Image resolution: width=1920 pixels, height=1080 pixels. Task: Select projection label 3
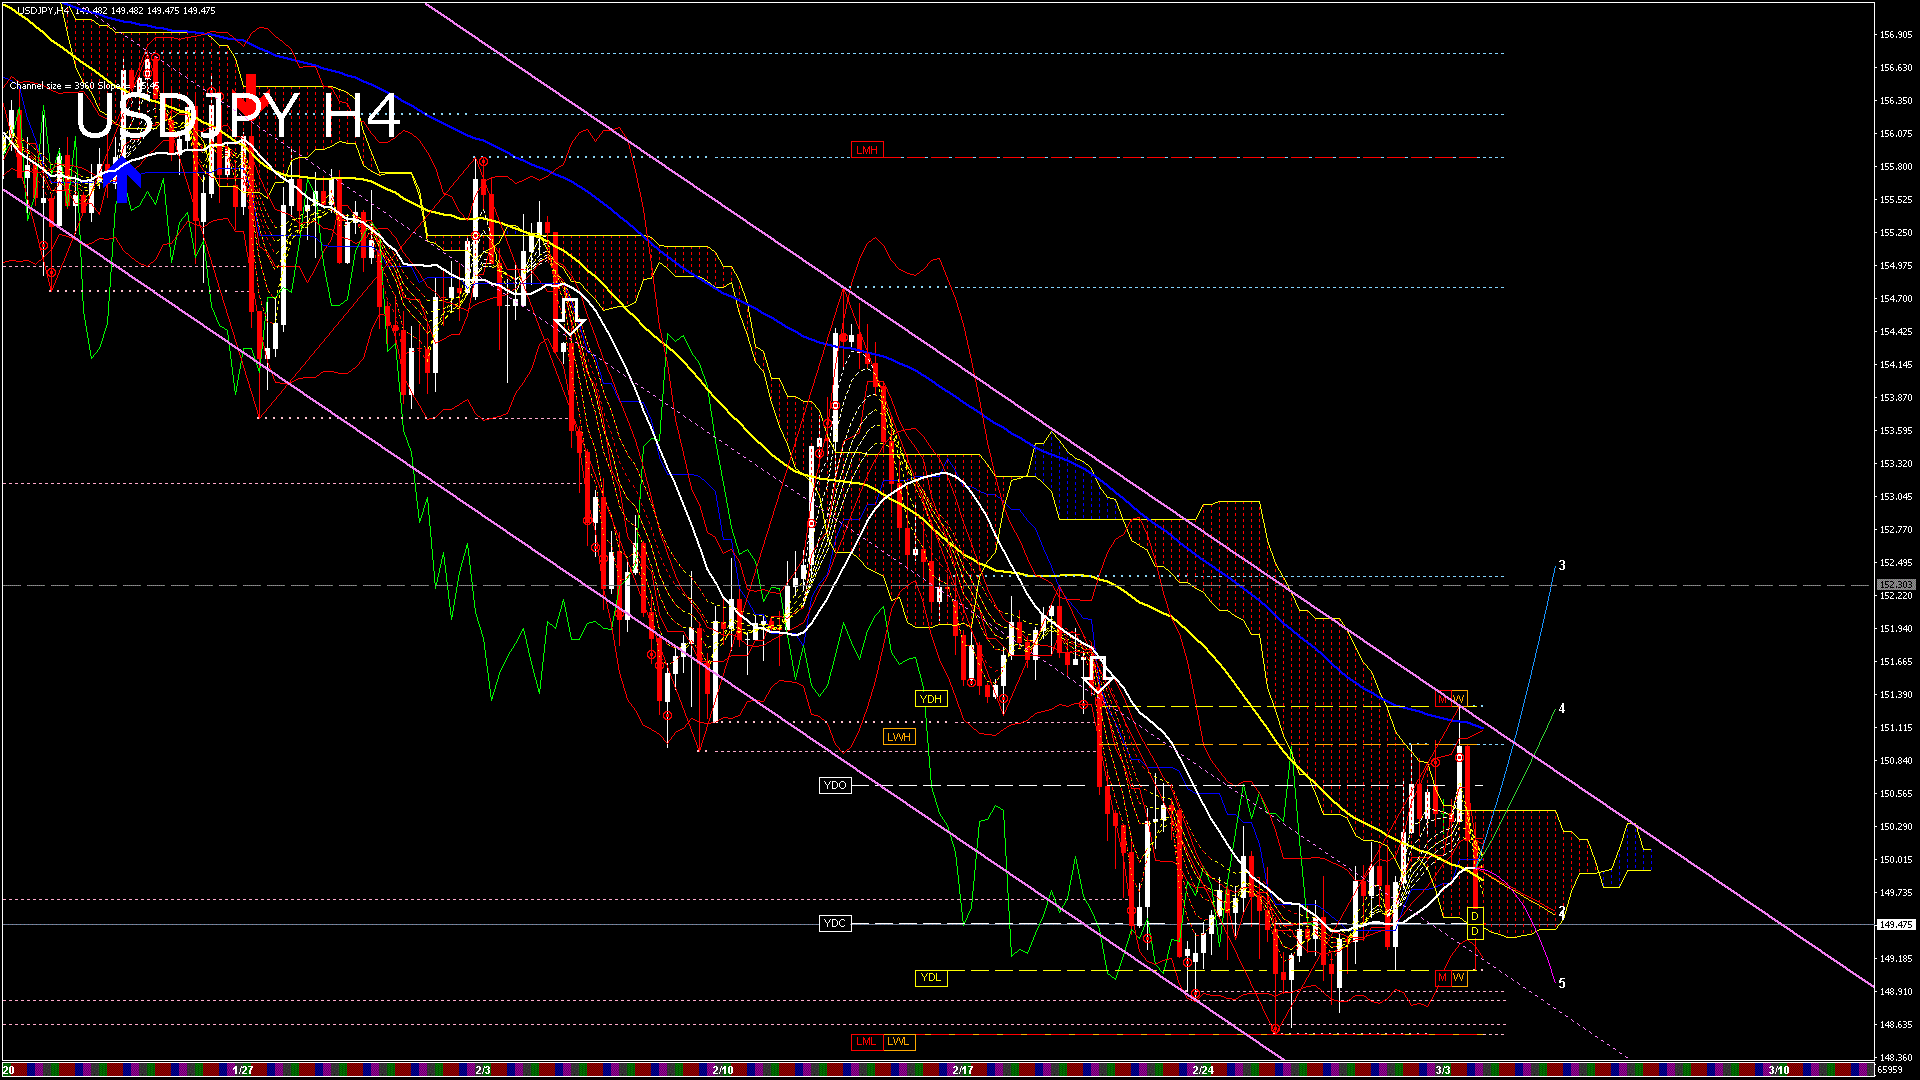1562,565
